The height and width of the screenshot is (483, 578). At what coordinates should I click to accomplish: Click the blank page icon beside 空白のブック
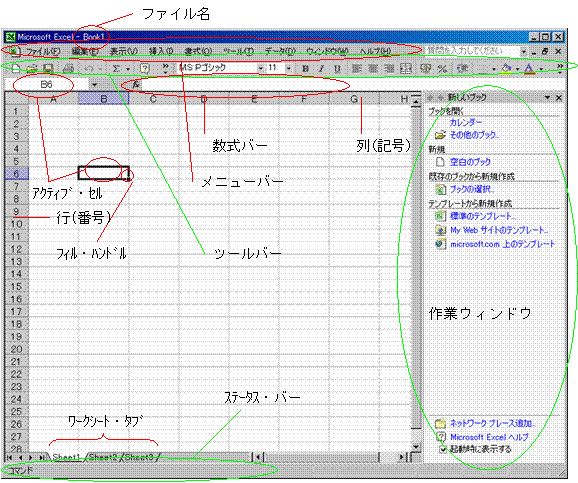click(440, 162)
